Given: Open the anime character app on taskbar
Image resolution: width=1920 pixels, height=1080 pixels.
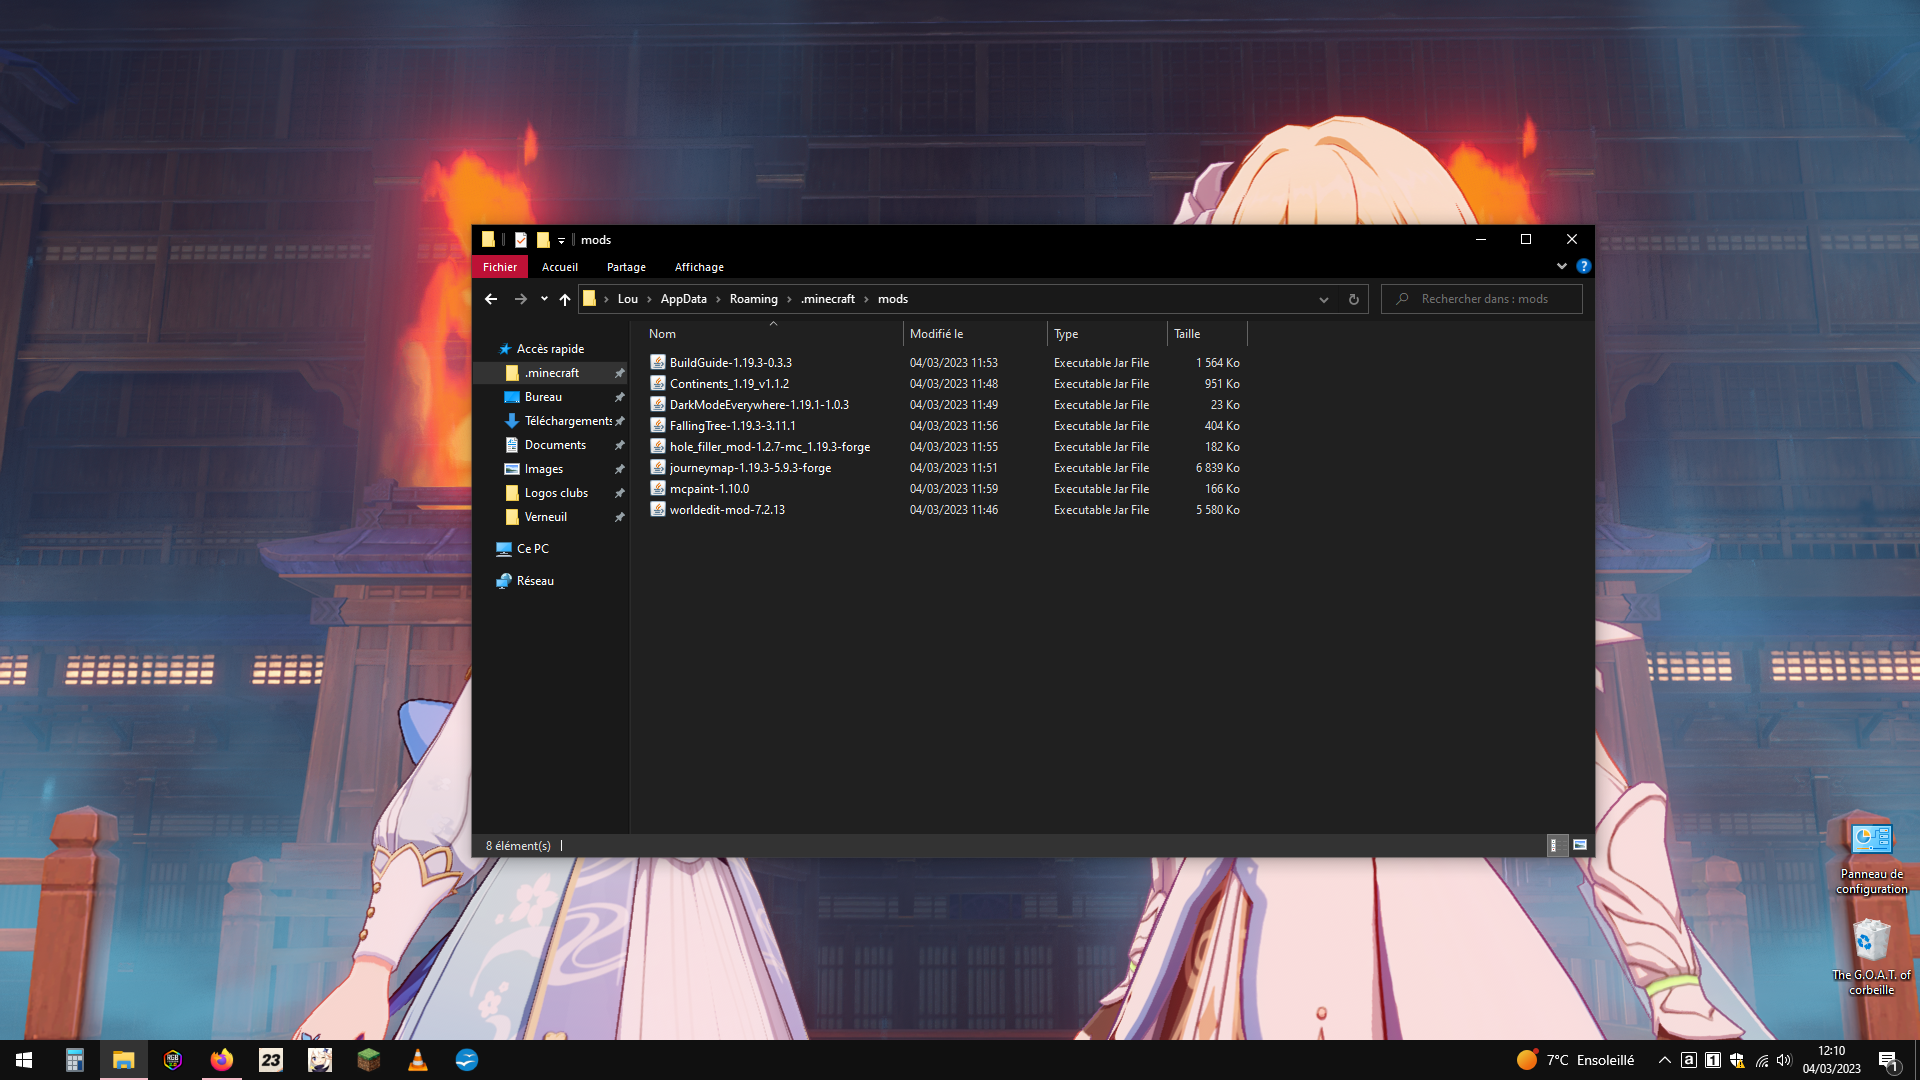Looking at the screenshot, I should tap(320, 1060).
